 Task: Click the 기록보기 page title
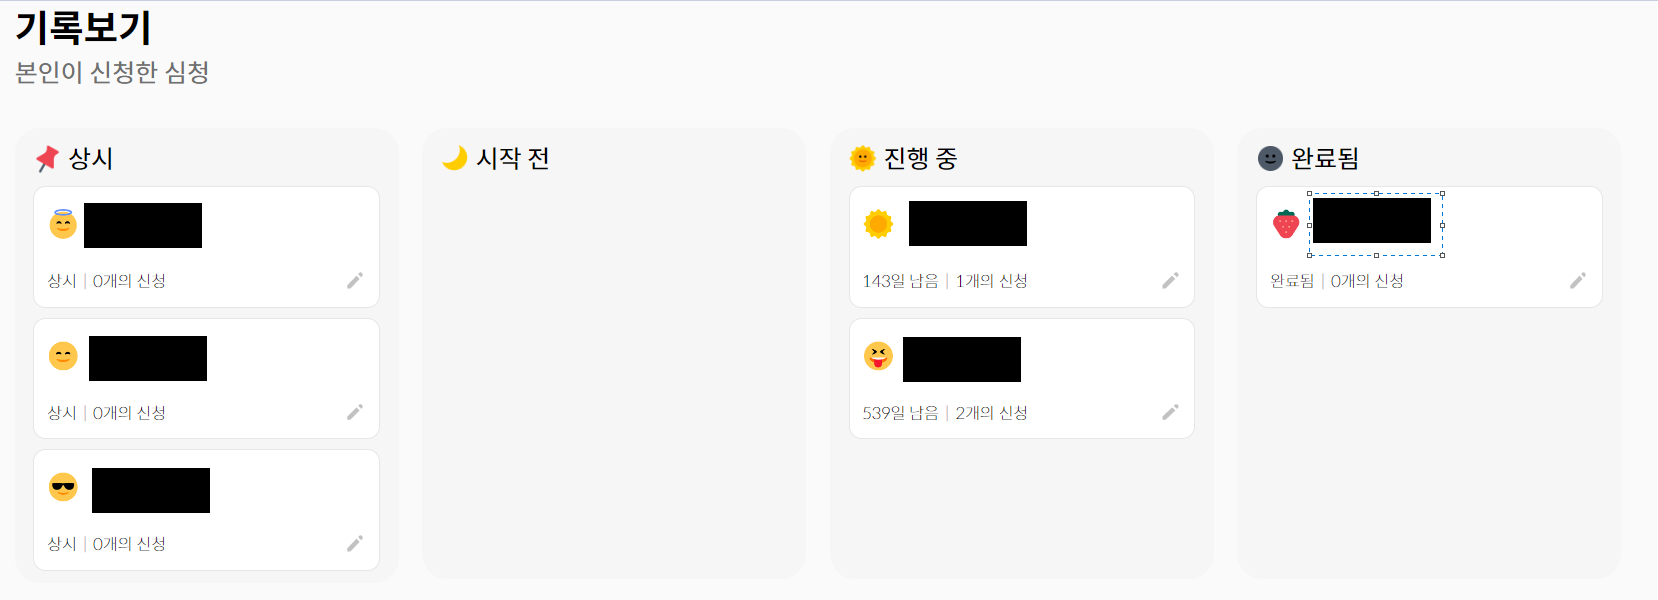(83, 27)
